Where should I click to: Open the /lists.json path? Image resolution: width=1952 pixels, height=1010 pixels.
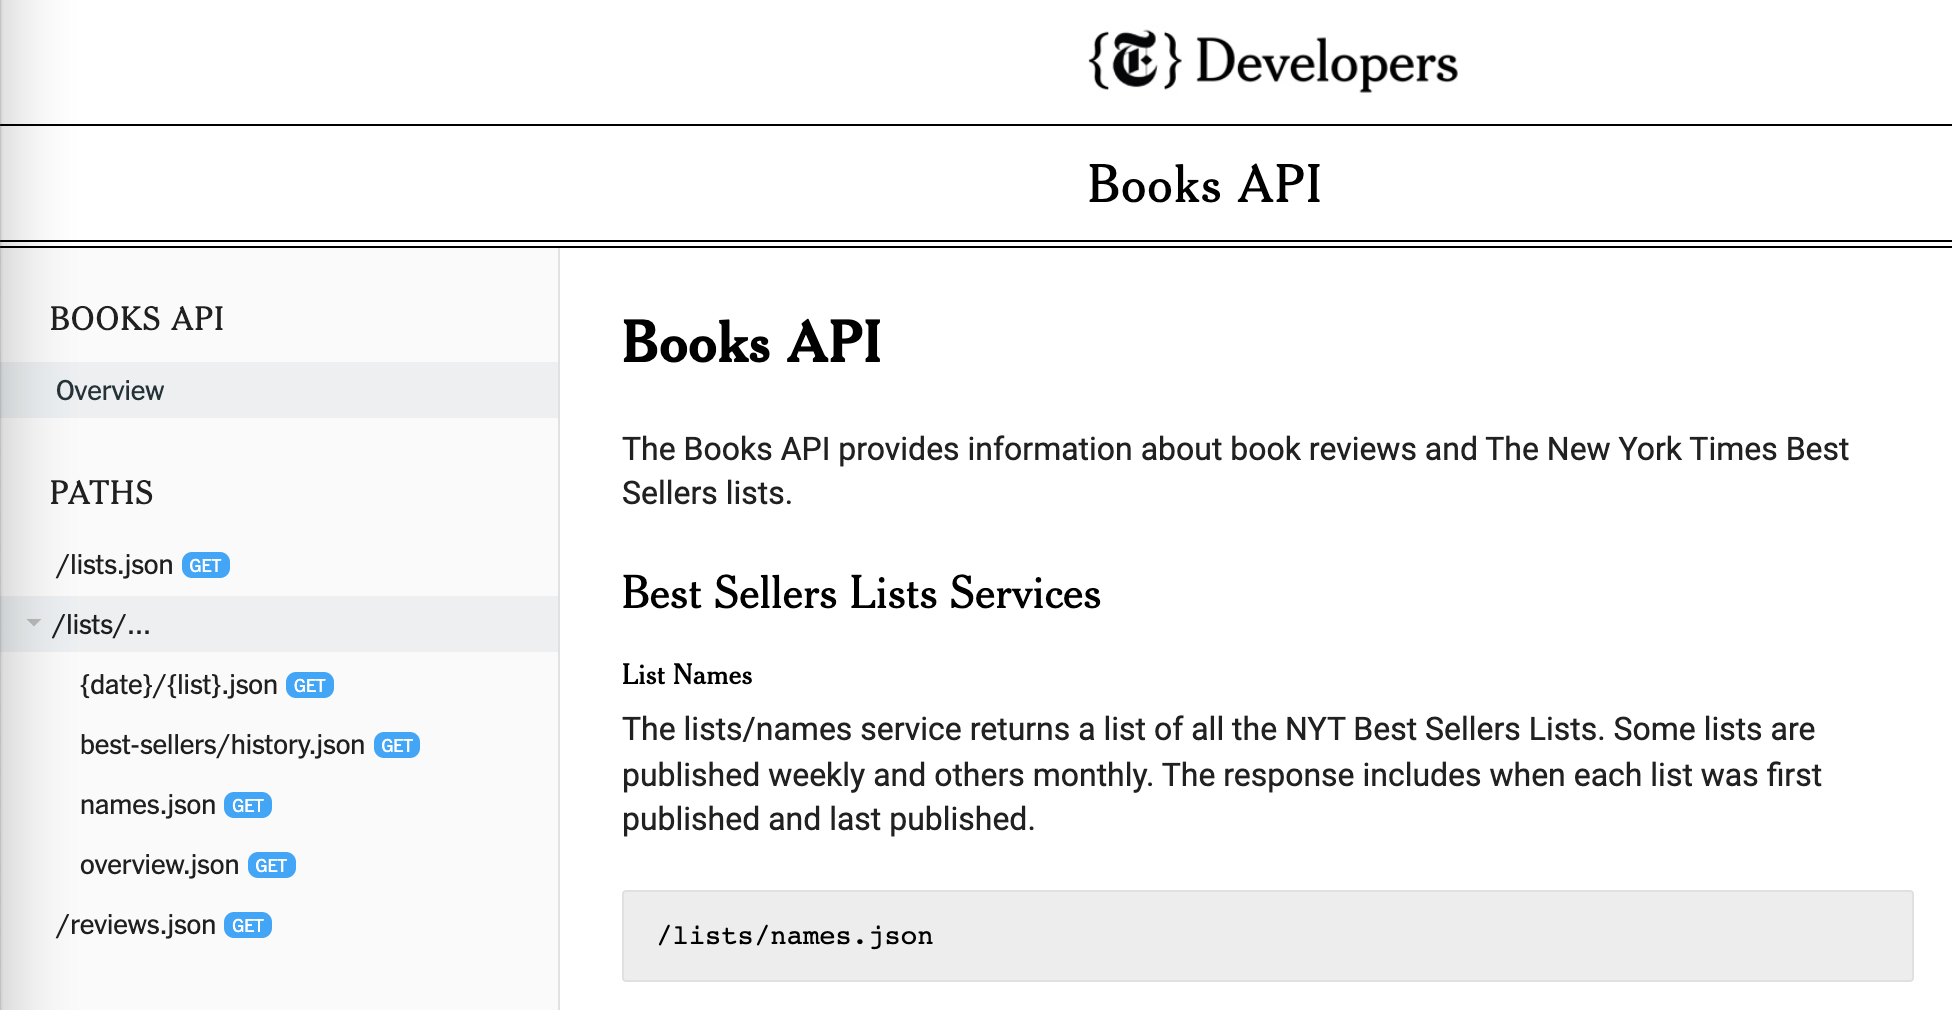pos(114,565)
